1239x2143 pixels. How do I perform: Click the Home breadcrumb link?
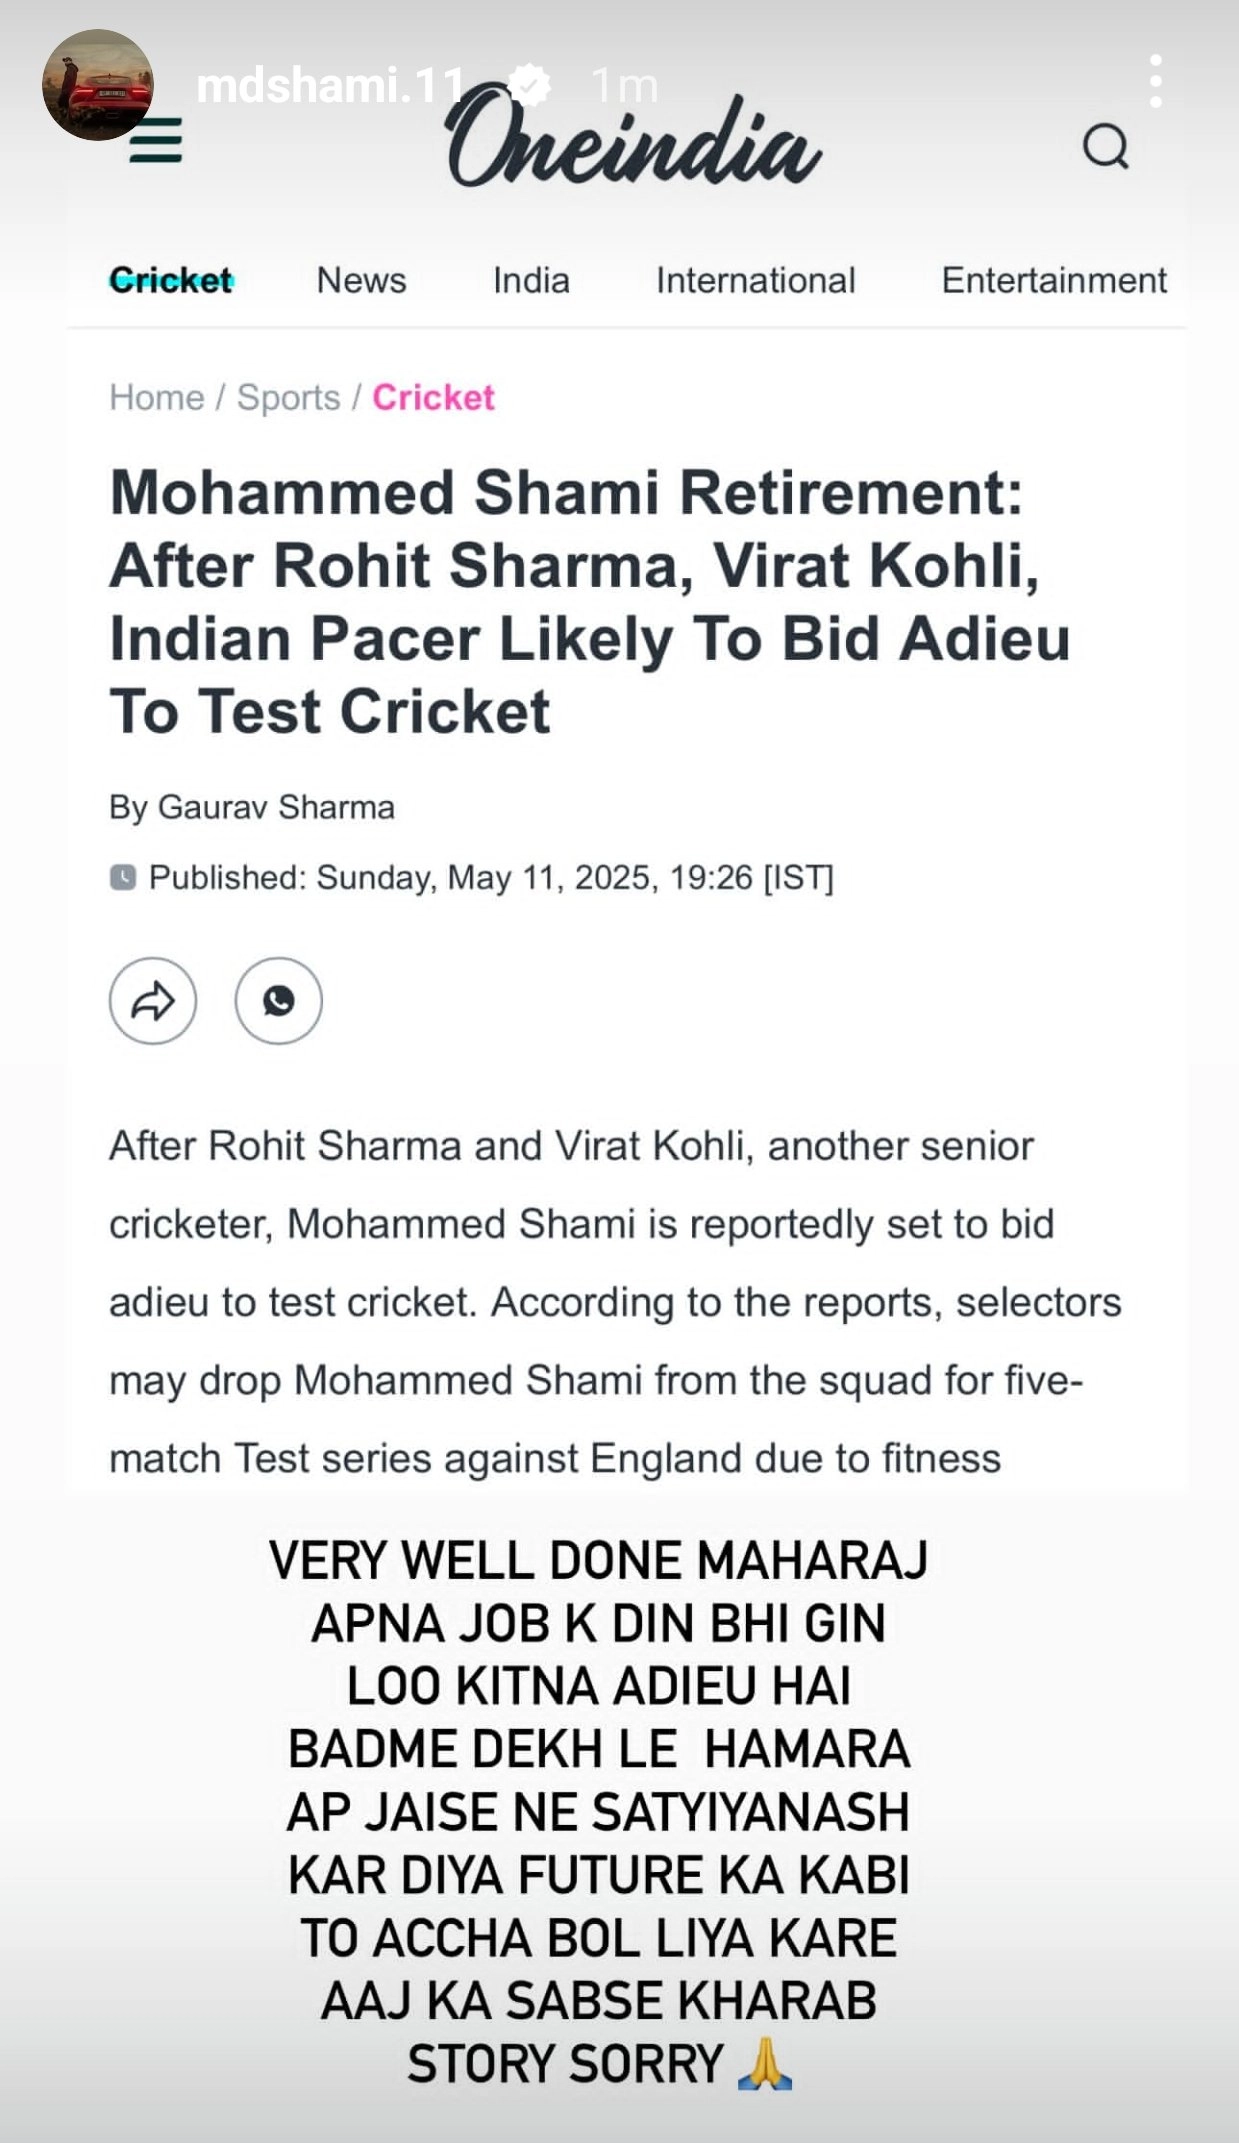(157, 397)
